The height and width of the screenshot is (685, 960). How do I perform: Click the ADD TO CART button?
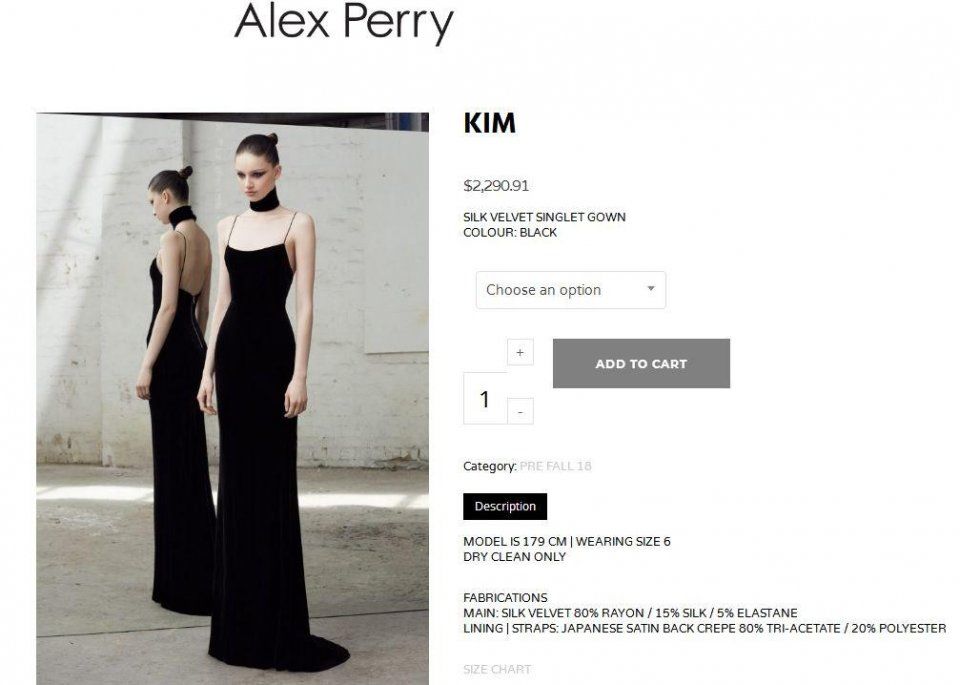pyautogui.click(x=641, y=364)
